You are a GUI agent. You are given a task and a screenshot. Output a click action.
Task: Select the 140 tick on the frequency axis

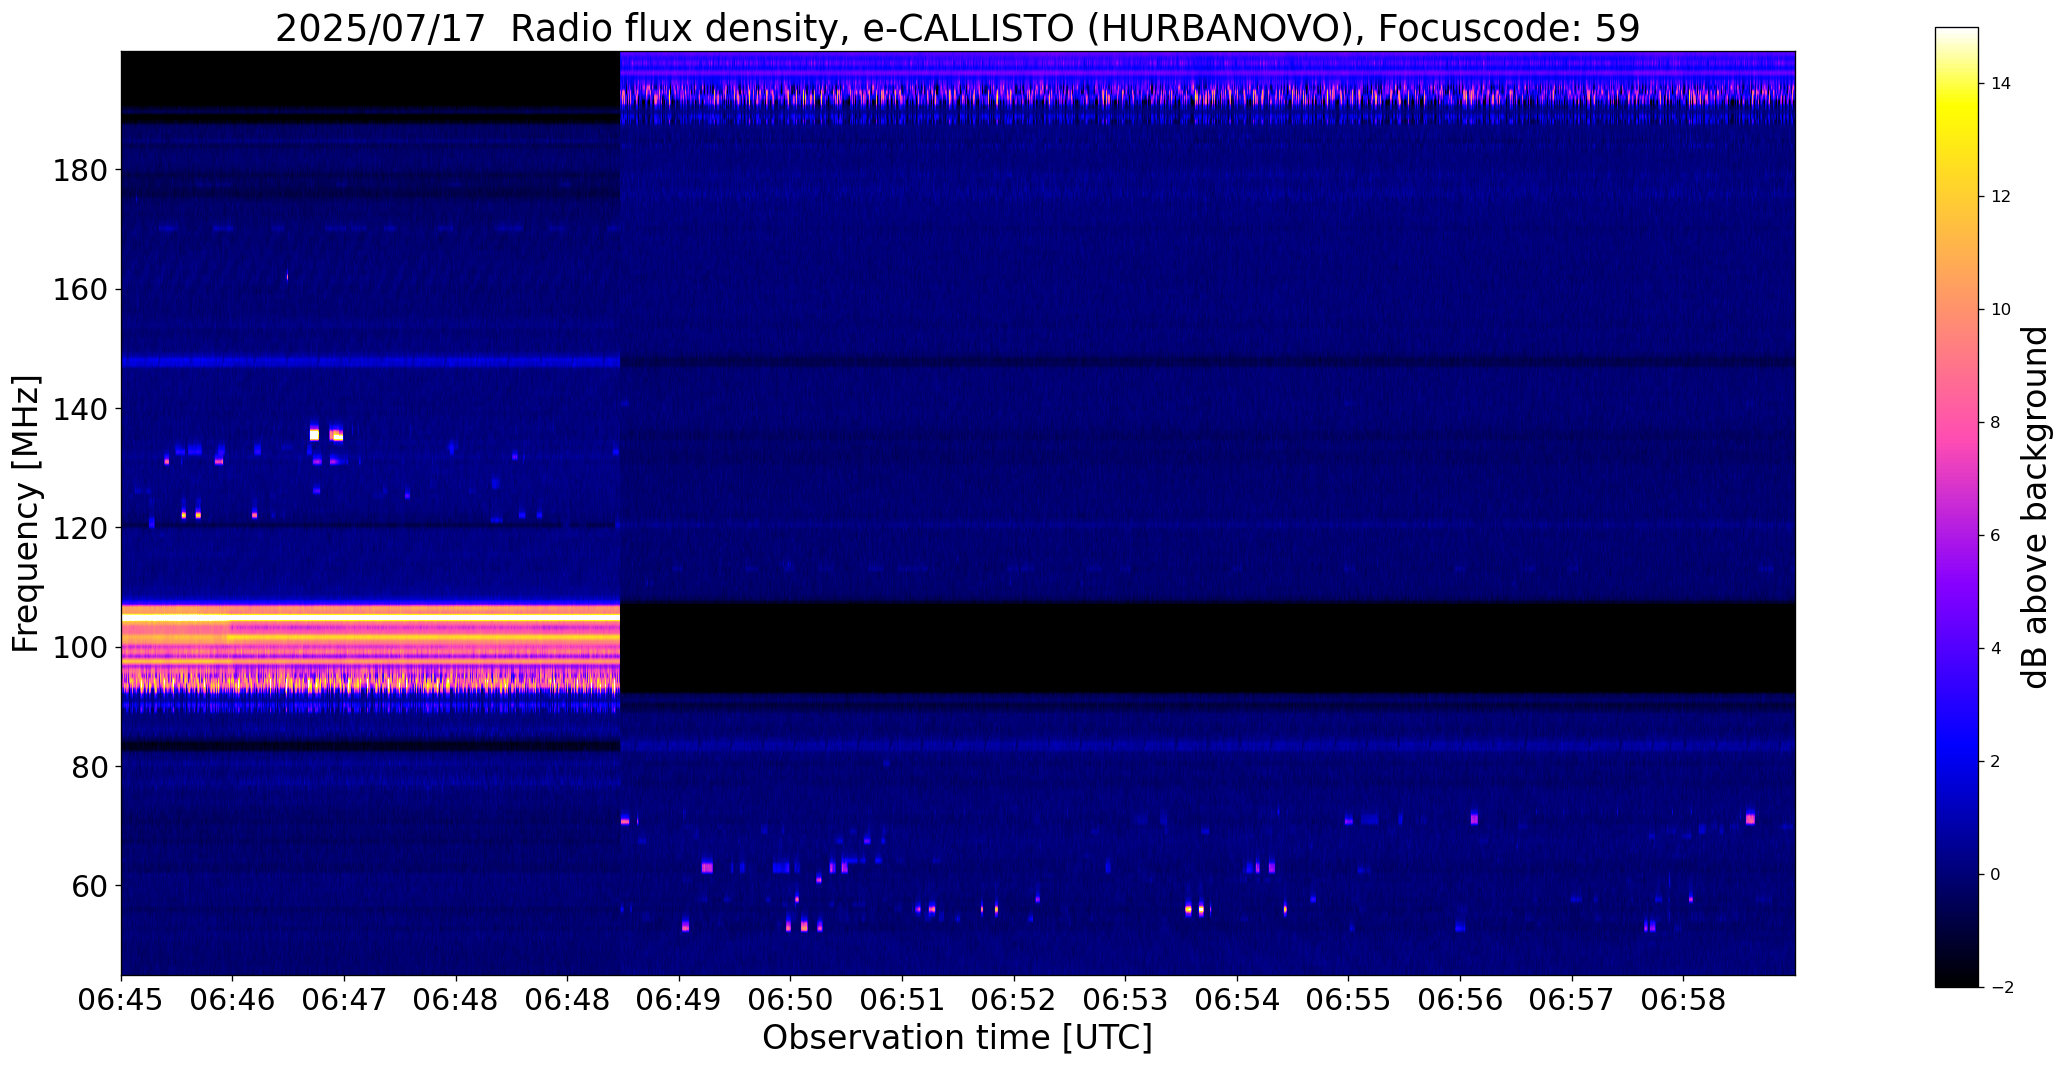coord(78,409)
